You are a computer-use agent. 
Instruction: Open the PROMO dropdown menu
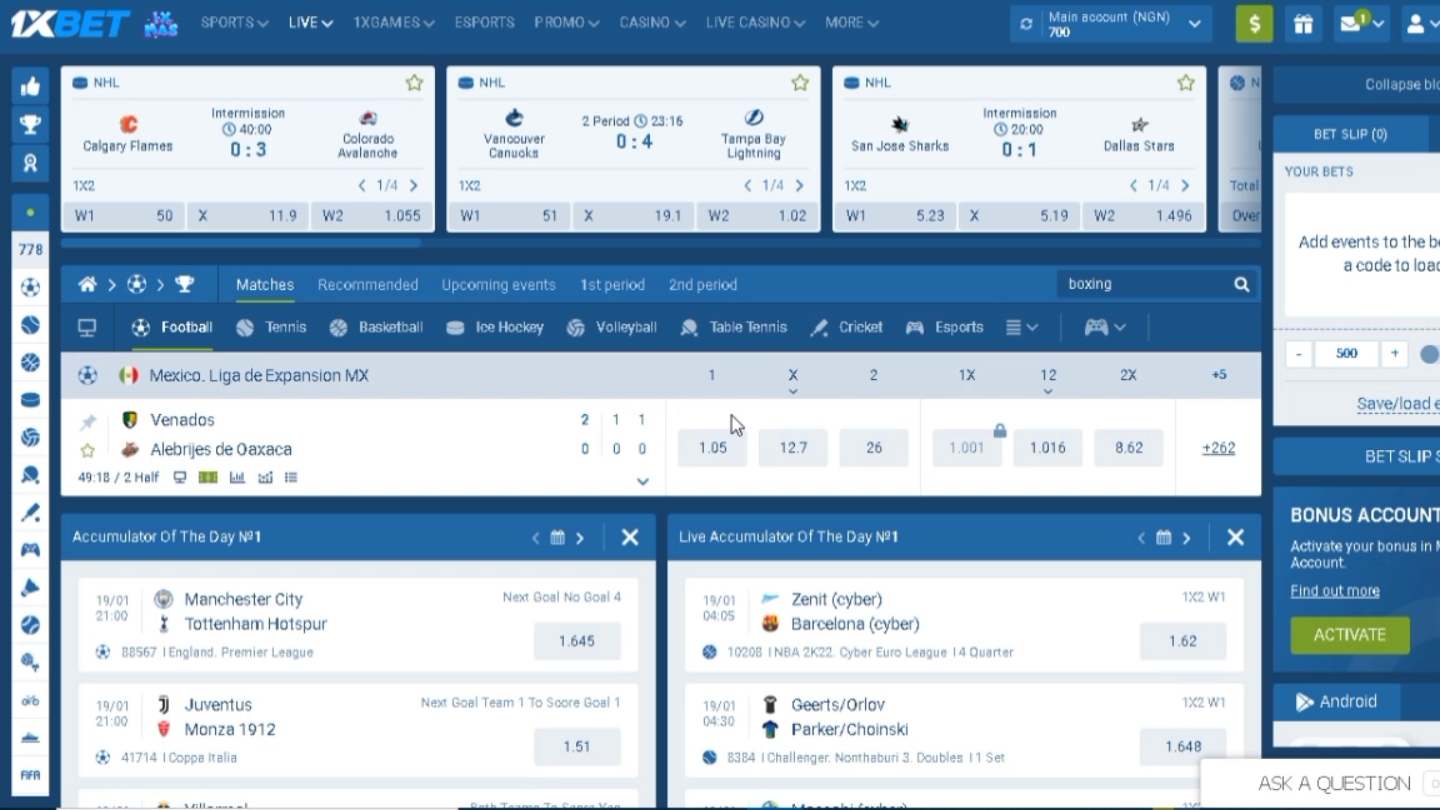click(x=566, y=22)
